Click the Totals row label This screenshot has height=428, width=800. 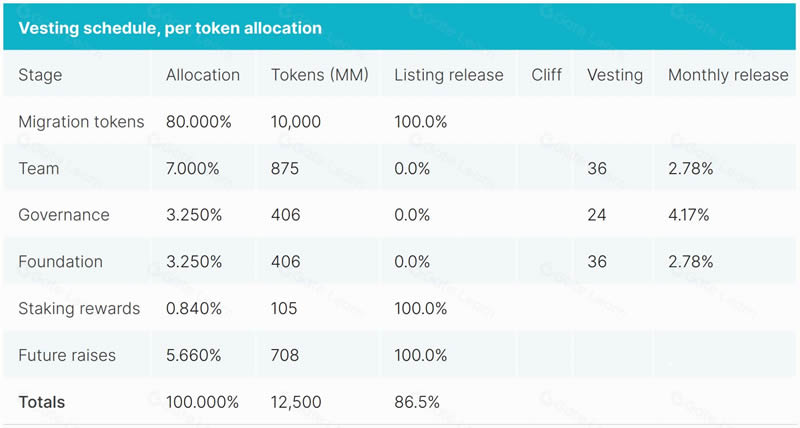(x=42, y=402)
